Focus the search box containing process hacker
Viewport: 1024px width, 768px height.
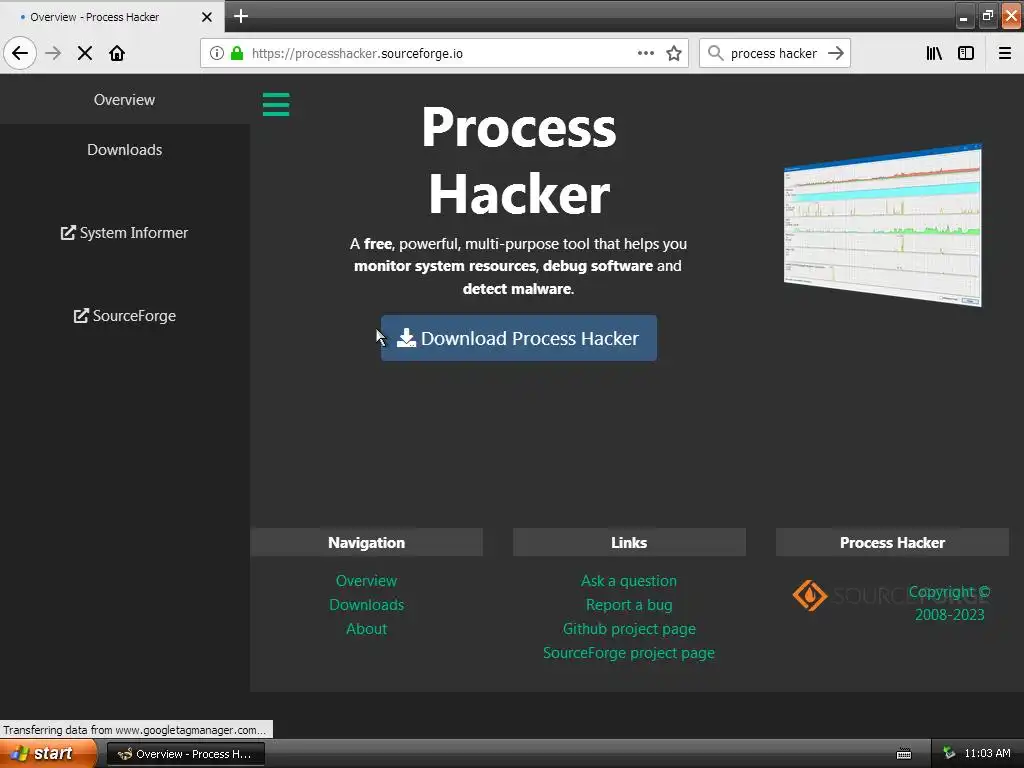tap(773, 53)
